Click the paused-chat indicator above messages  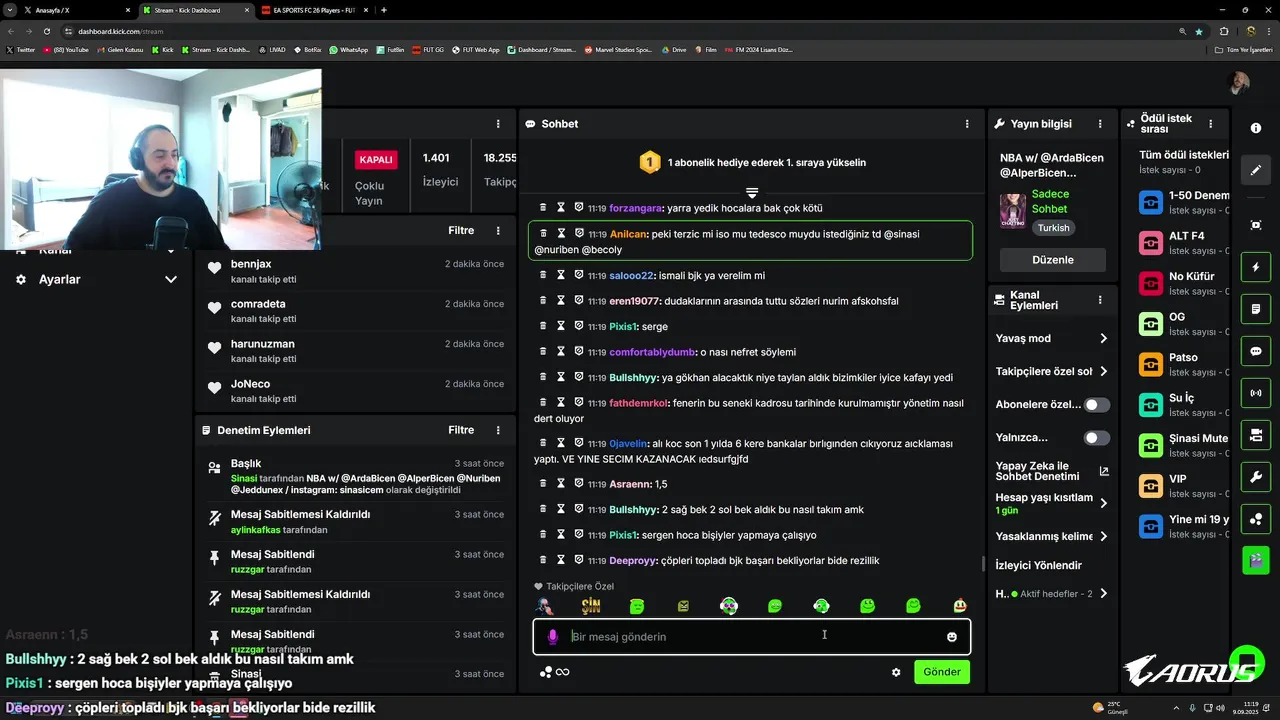(x=752, y=192)
